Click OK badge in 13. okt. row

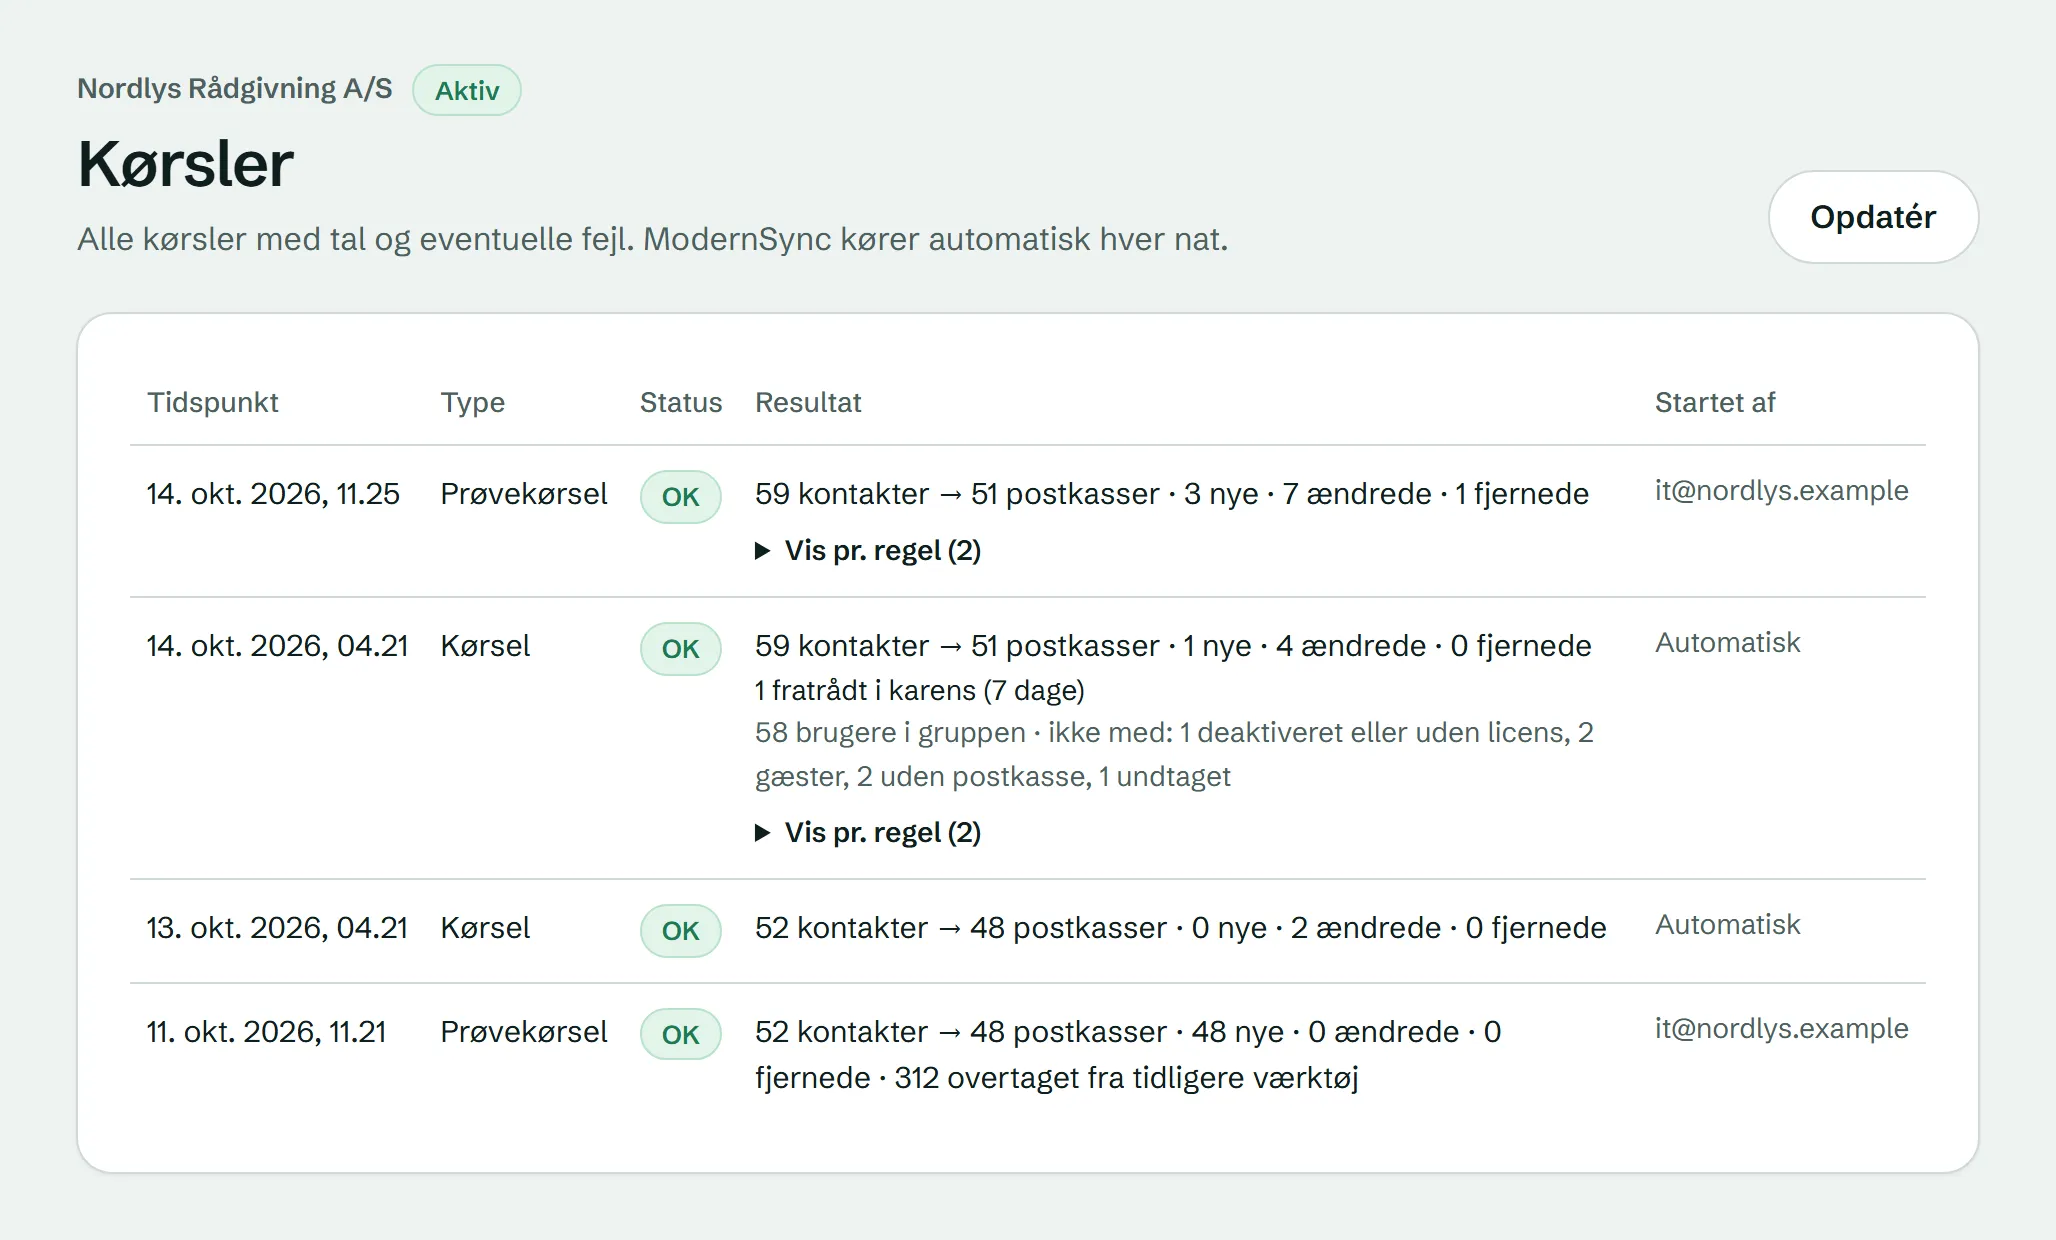(681, 931)
